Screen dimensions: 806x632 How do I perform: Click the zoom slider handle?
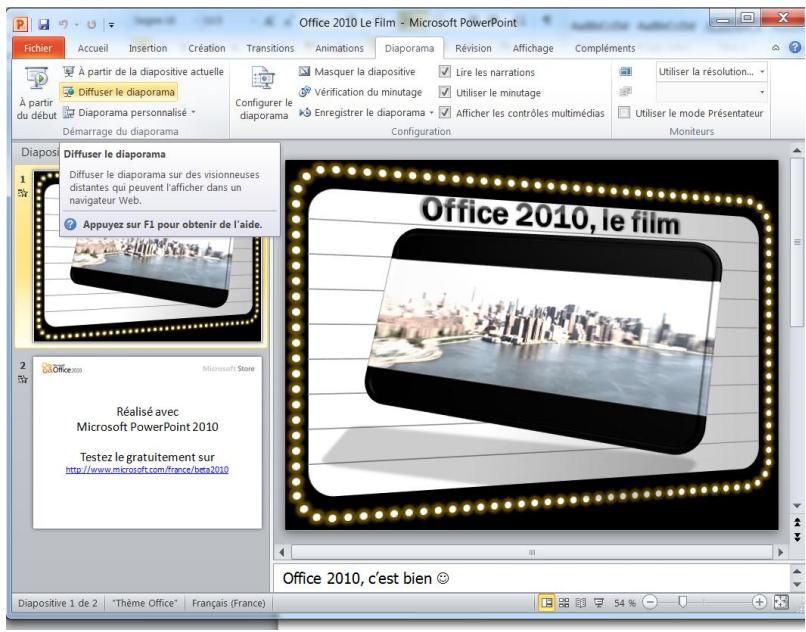pos(682,602)
